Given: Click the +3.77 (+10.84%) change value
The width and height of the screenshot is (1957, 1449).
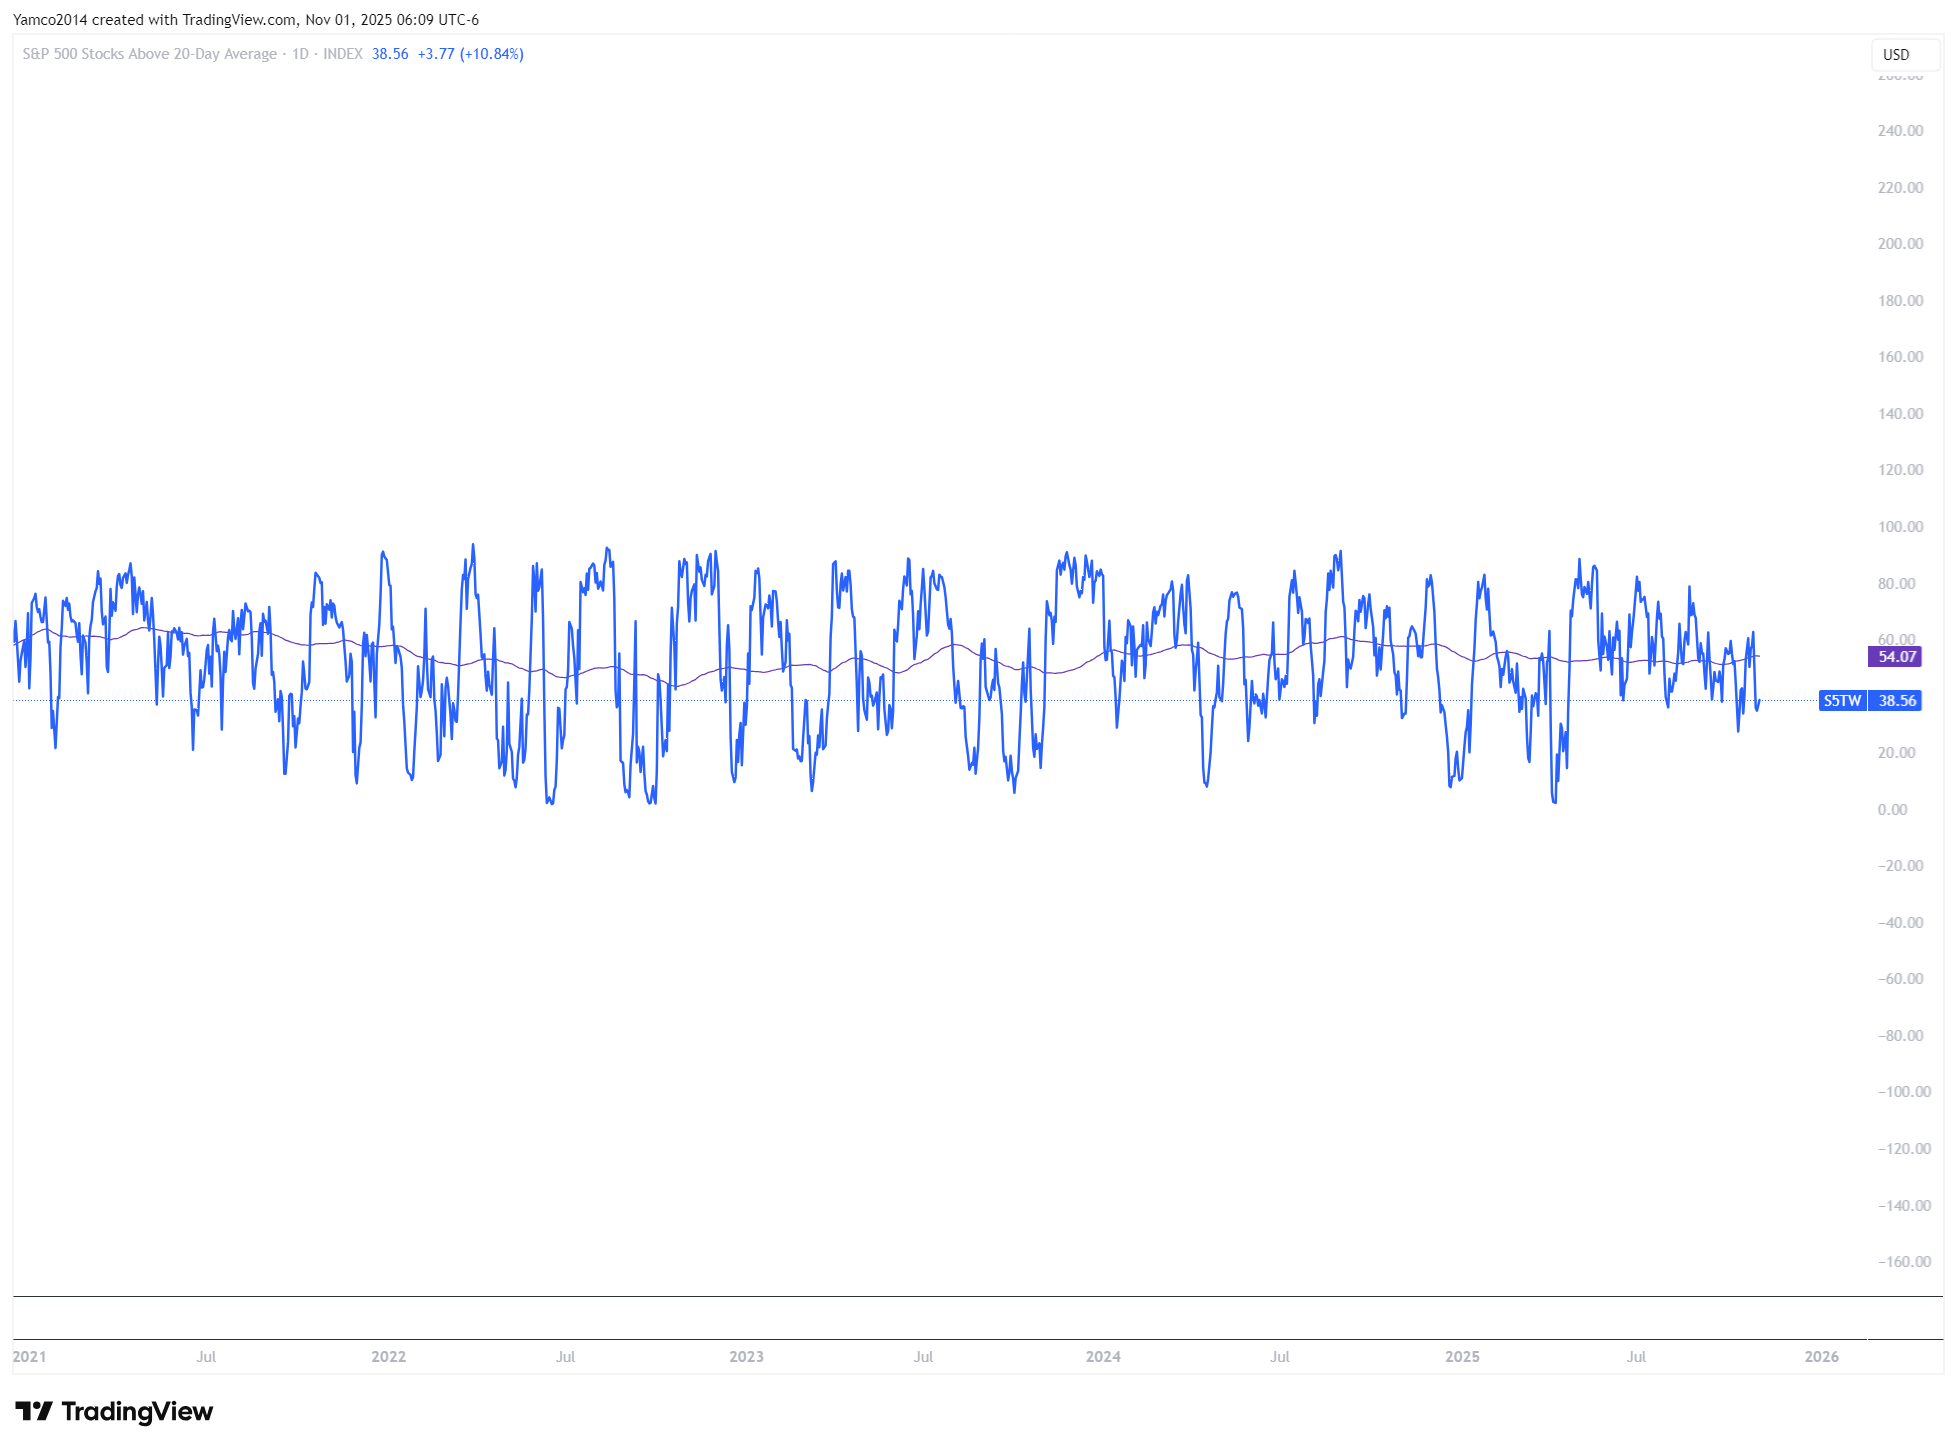Looking at the screenshot, I should tap(470, 54).
